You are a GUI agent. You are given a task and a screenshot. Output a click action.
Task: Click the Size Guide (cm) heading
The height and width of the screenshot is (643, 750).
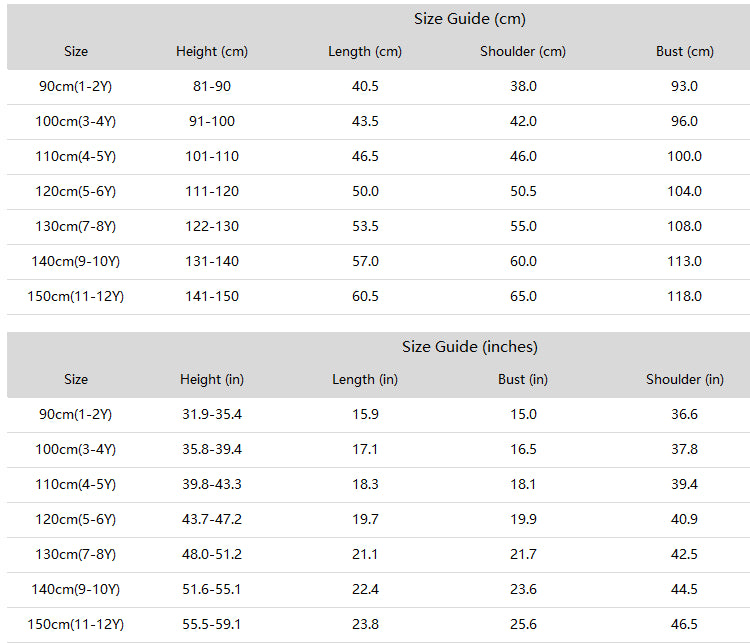click(470, 19)
